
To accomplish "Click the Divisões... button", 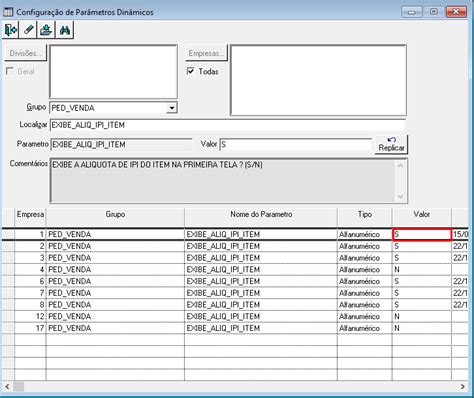I will [25, 53].
